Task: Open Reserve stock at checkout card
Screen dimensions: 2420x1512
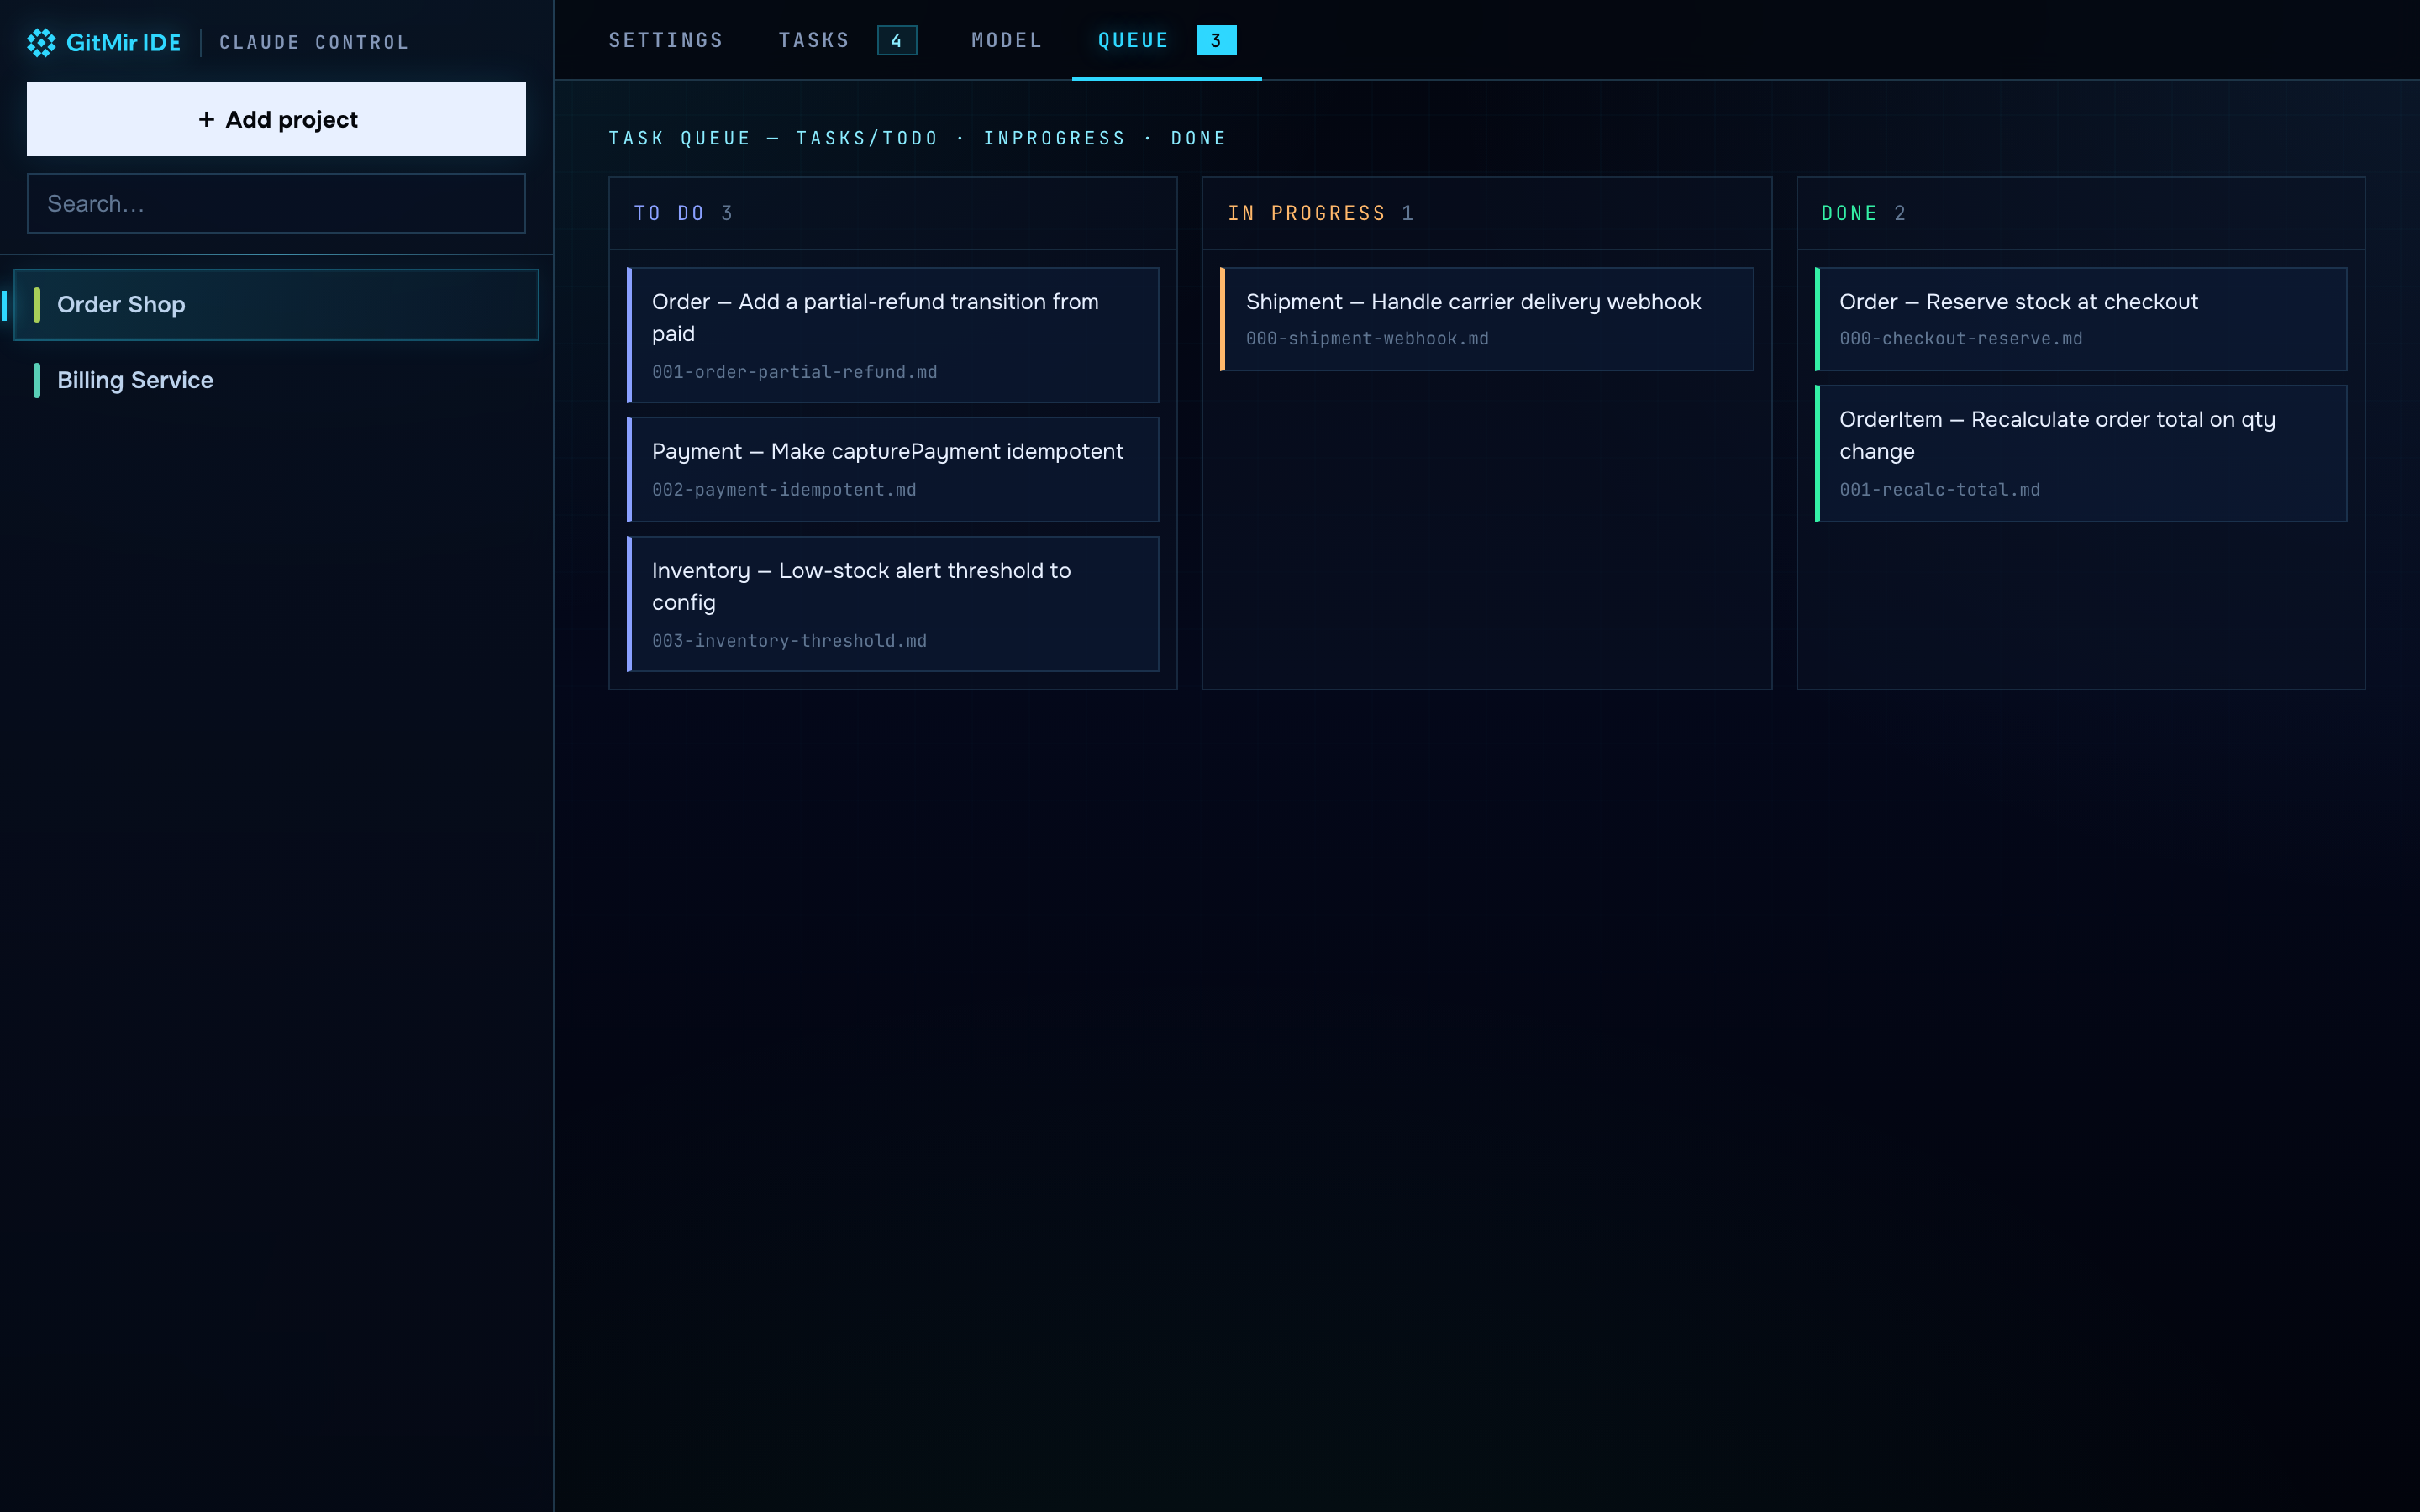Action: [2080, 319]
